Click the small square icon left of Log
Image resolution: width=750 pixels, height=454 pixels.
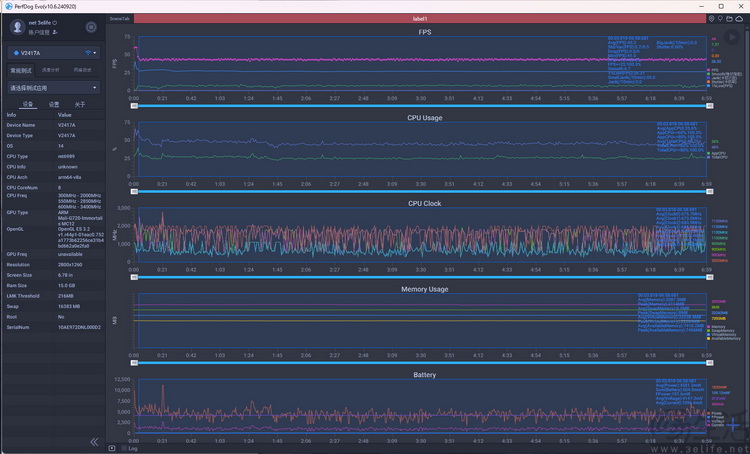pos(112,448)
